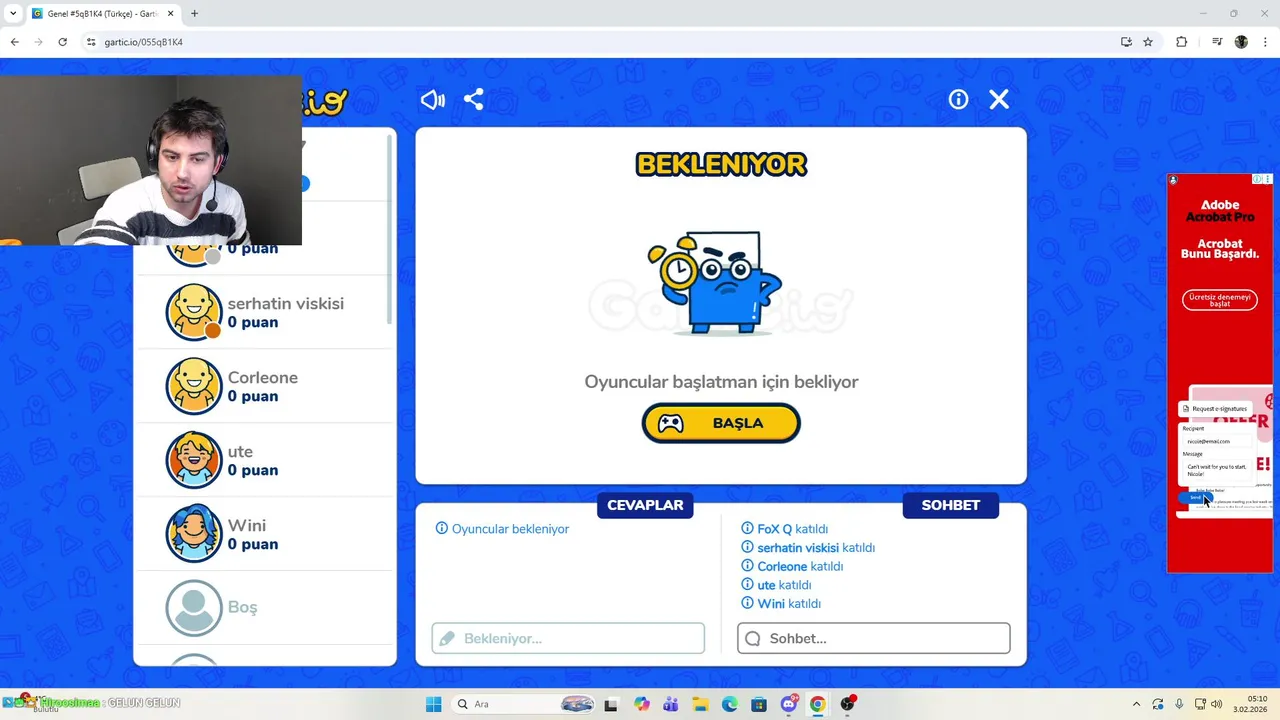Go forward in browser

pyautogui.click(x=38, y=42)
